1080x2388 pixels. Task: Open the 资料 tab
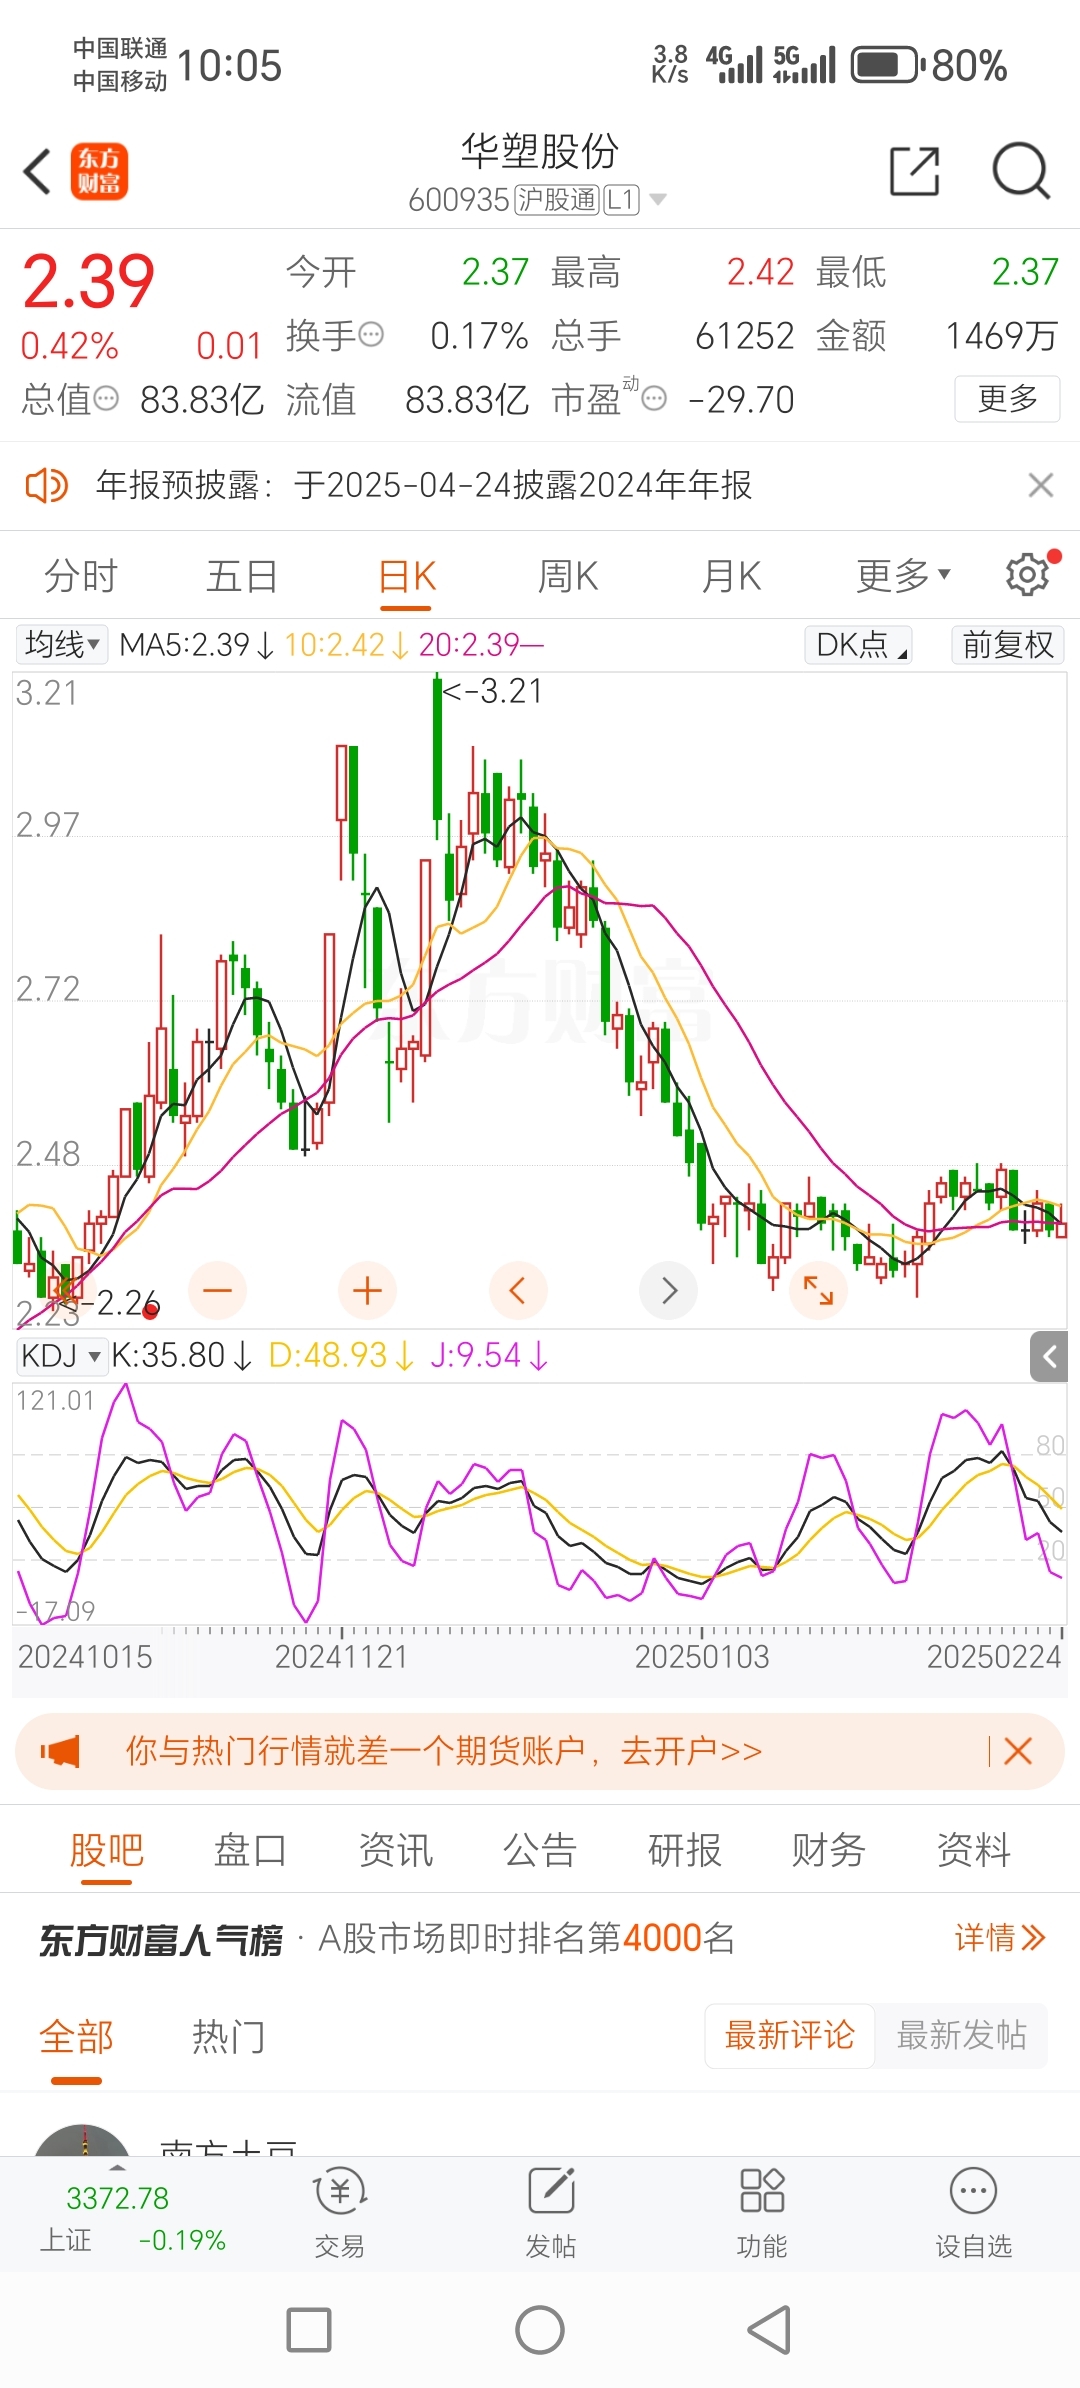[974, 1850]
